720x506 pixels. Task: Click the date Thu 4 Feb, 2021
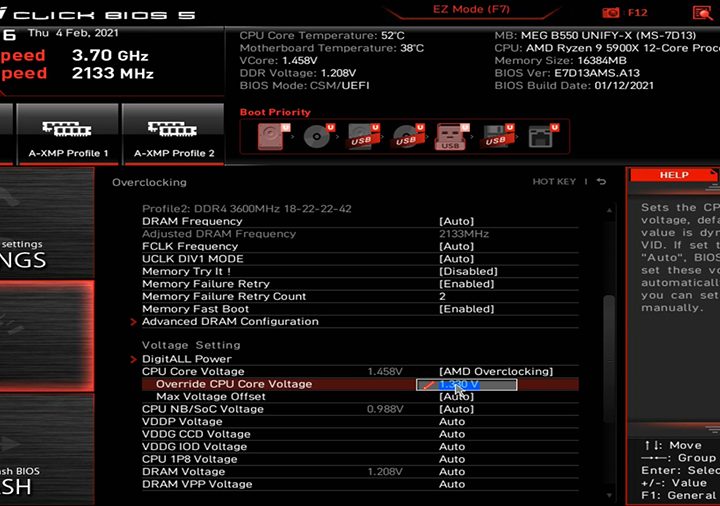click(73, 33)
